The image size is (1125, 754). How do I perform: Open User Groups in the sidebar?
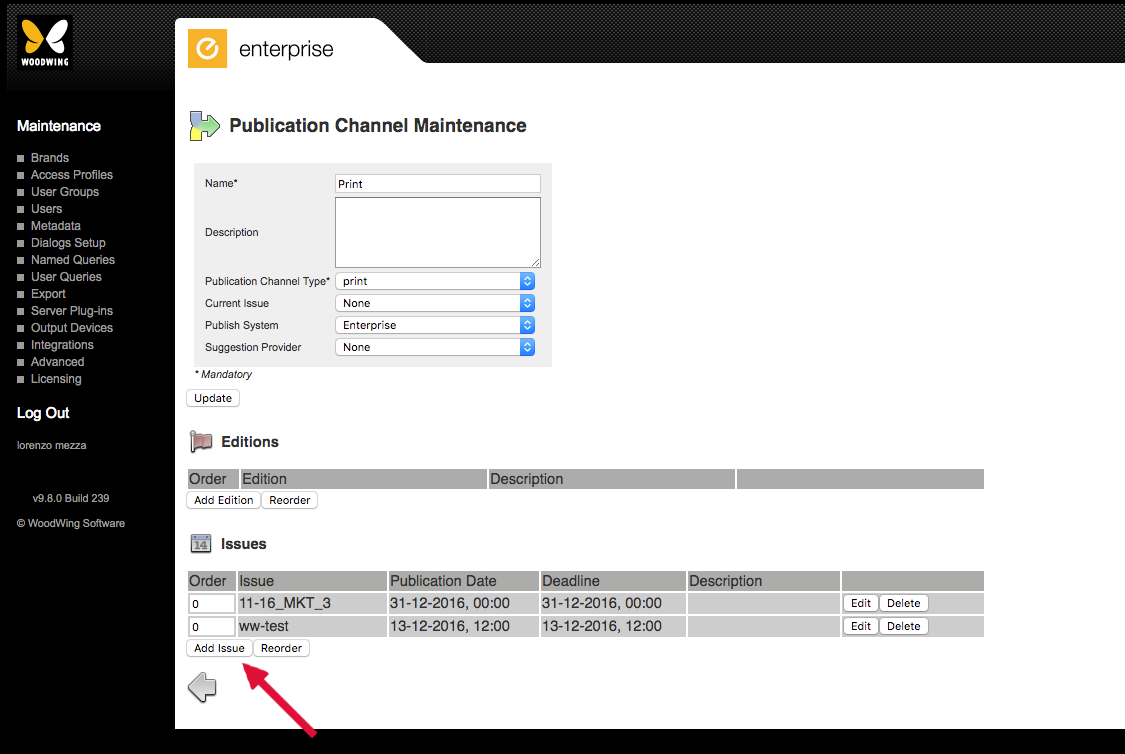(x=65, y=192)
